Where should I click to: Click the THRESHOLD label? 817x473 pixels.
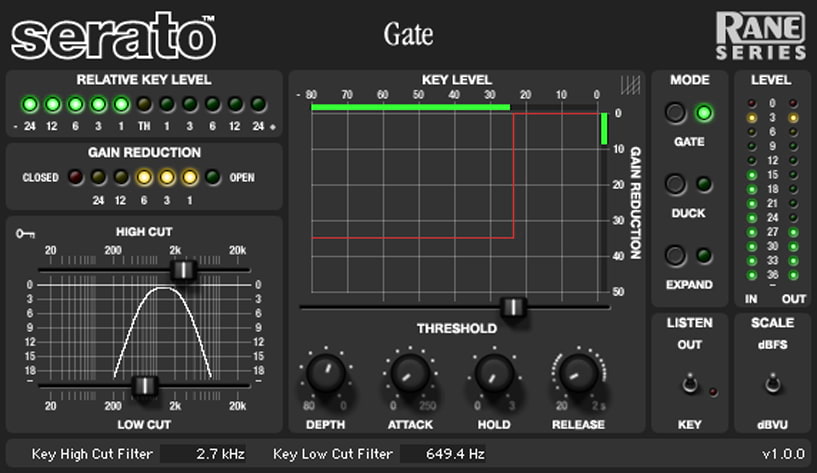(x=457, y=328)
